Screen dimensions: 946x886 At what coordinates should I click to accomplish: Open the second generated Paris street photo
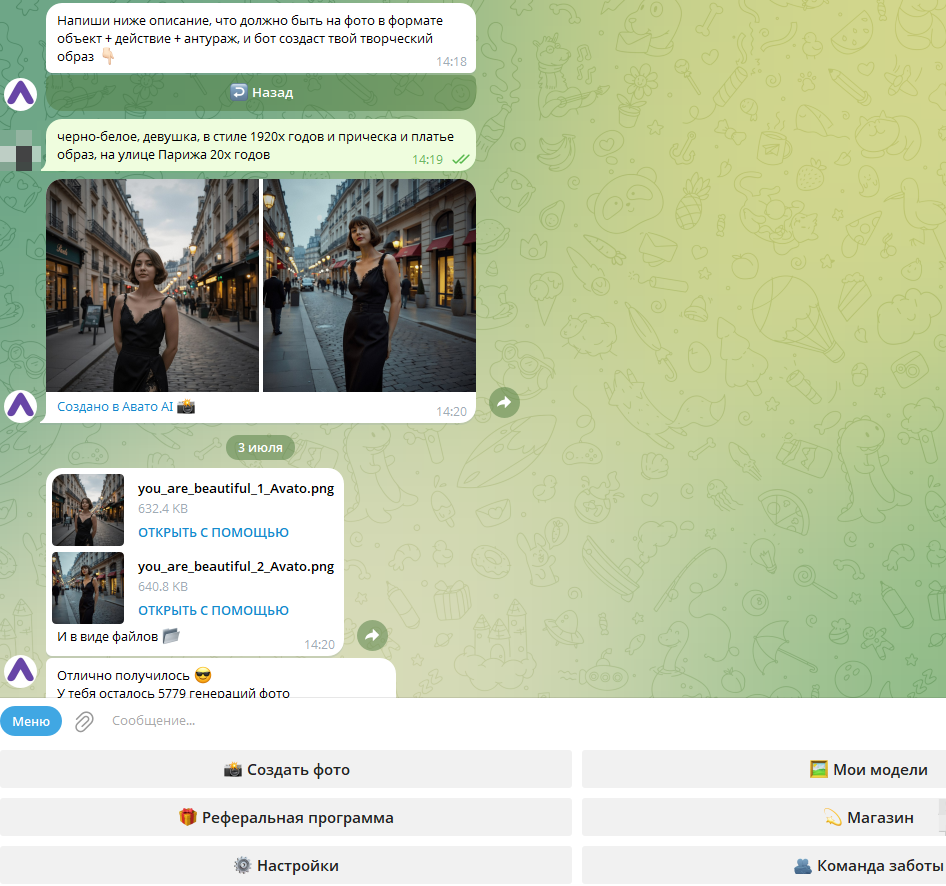point(369,285)
